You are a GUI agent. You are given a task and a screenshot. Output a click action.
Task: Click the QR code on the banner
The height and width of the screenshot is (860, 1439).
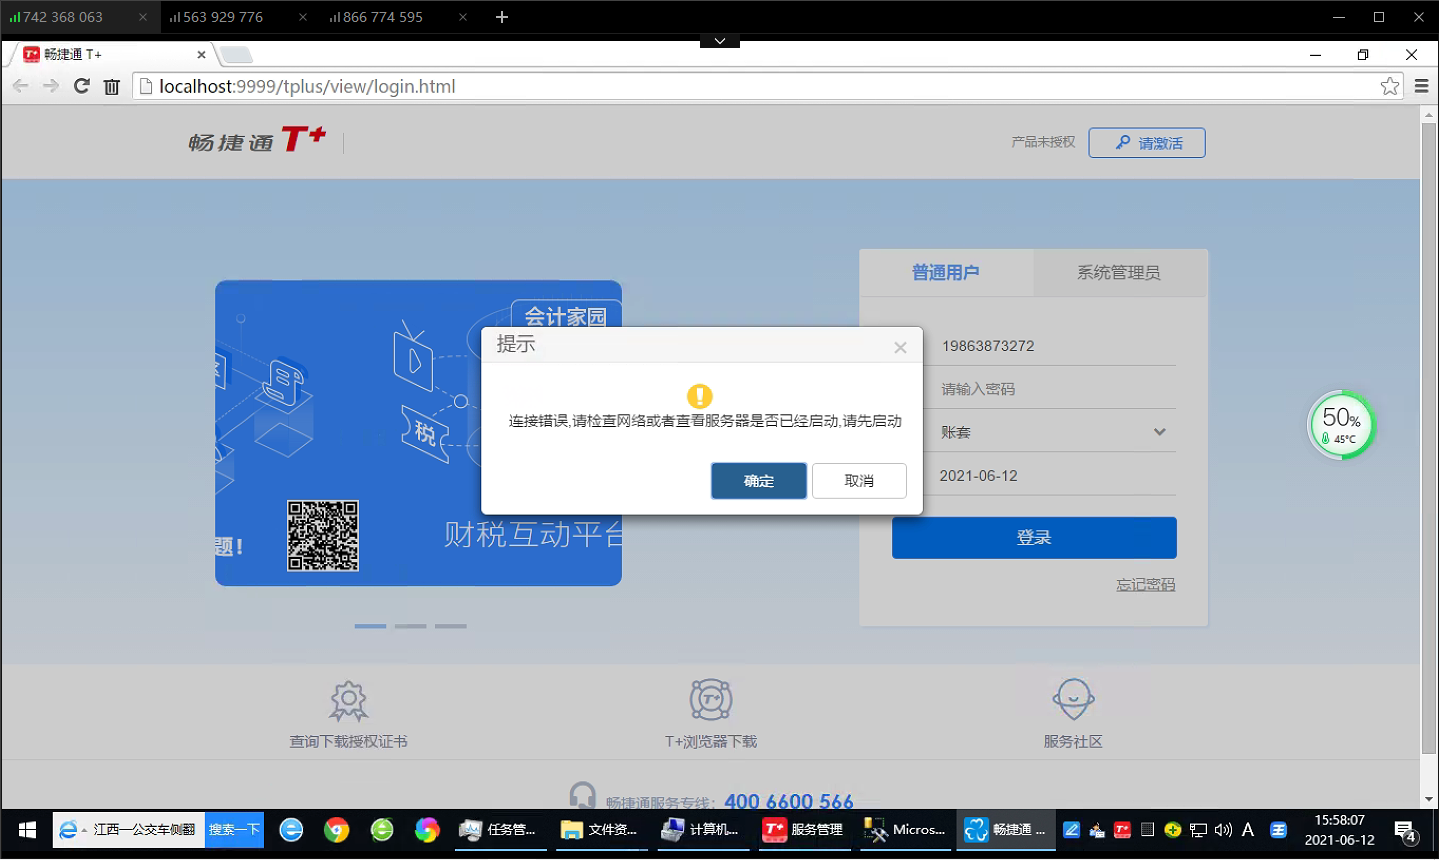point(323,536)
